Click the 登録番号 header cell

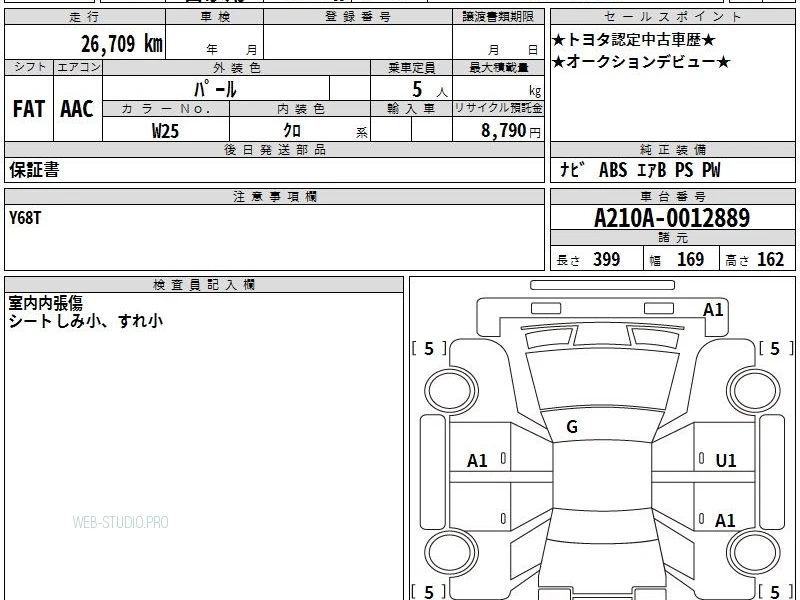point(358,17)
